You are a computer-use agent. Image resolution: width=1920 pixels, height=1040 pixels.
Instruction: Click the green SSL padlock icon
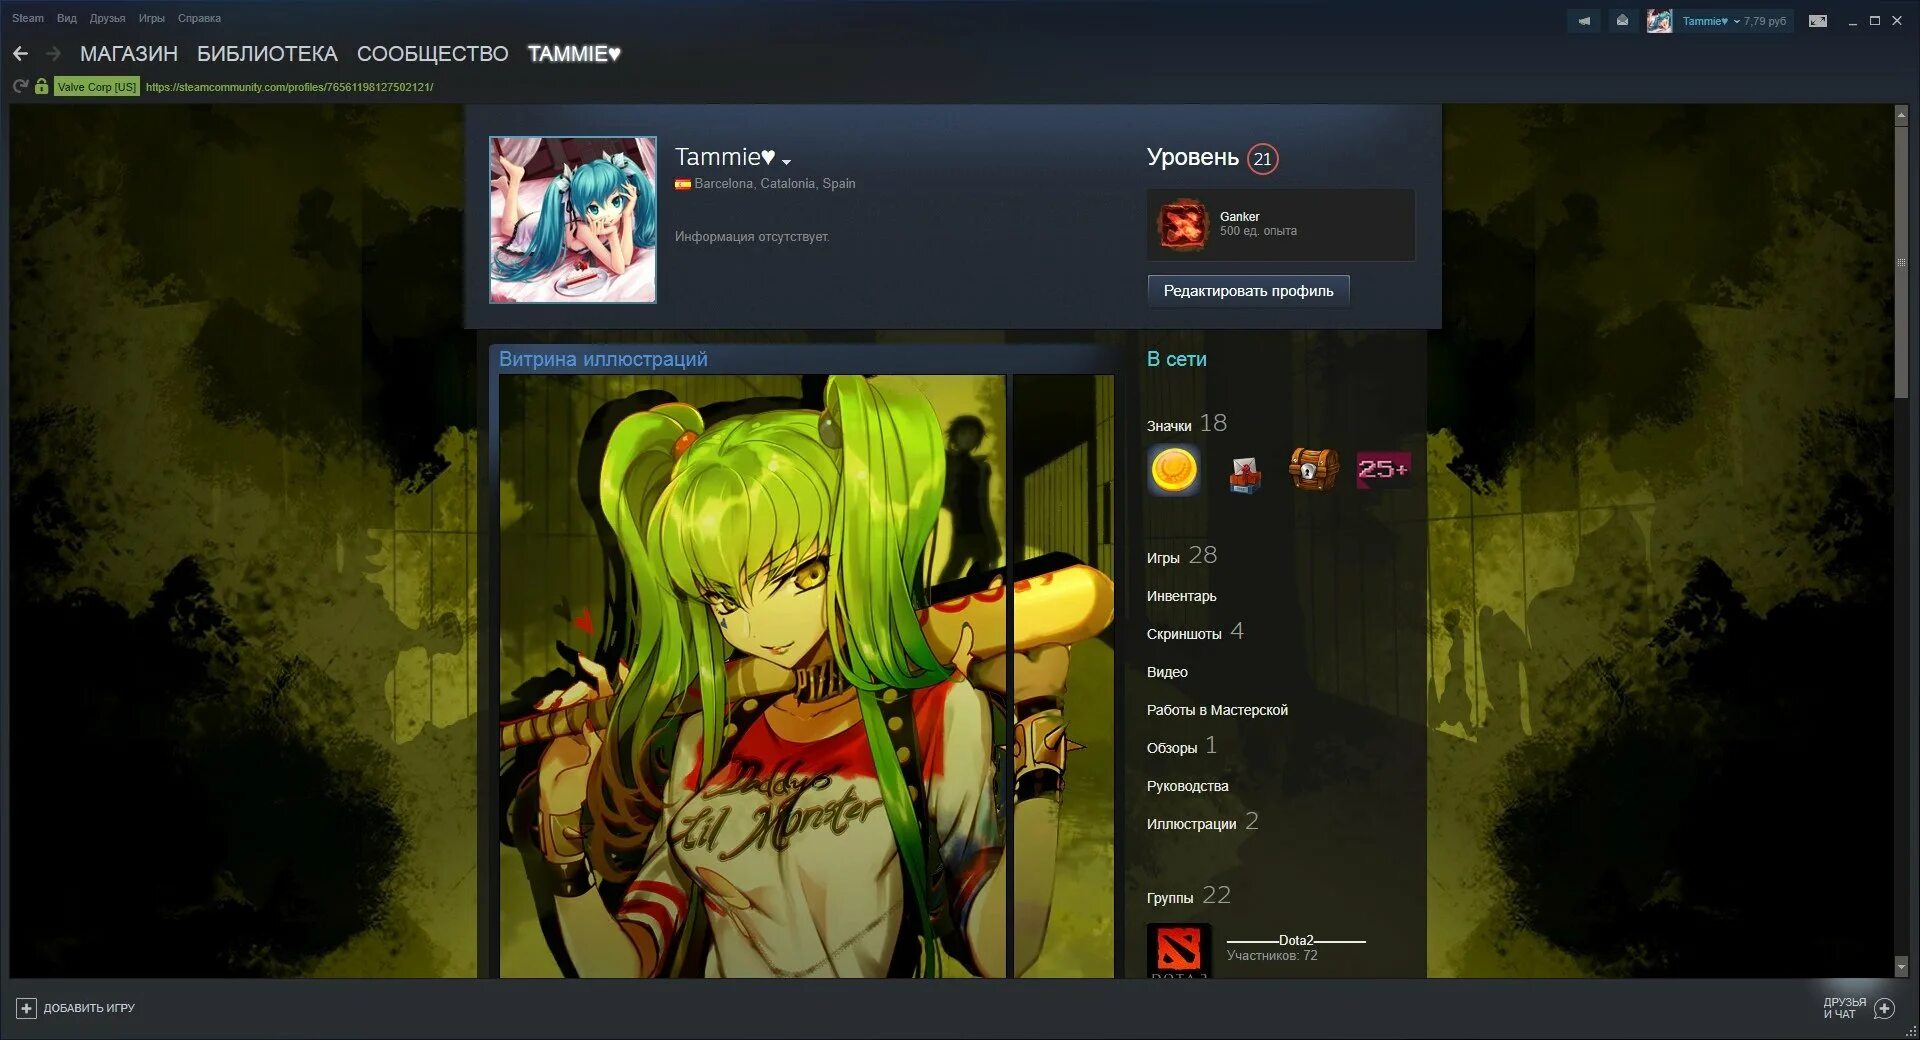[x=41, y=87]
